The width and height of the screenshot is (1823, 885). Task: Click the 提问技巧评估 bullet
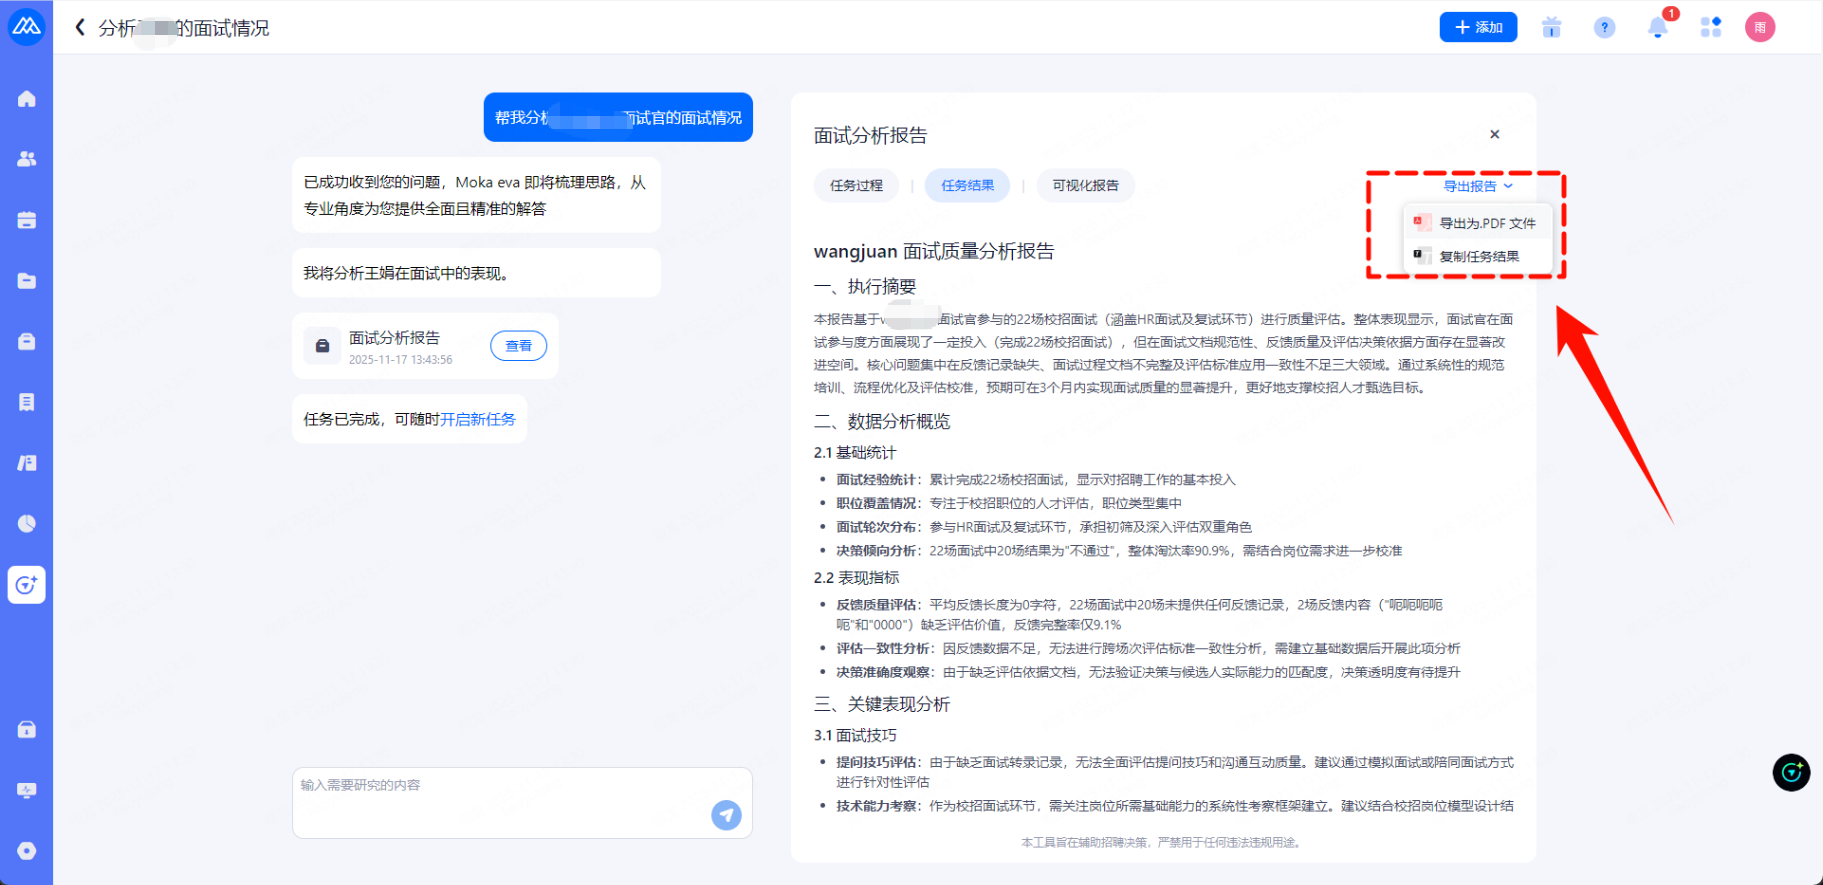1175,772
